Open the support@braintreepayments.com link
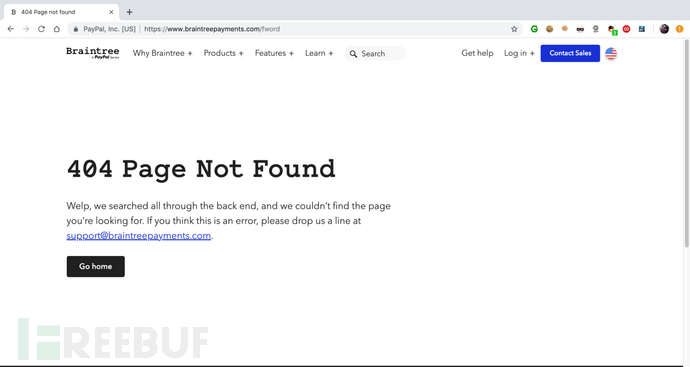 139,236
